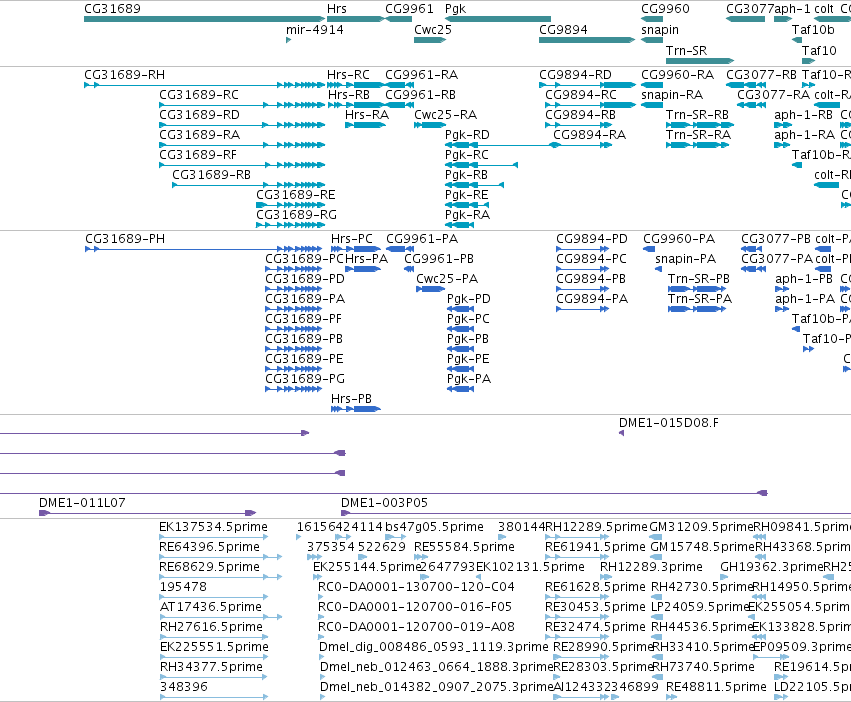851x702 pixels.
Task: Select the Pgk-RE transcript
Action: coord(467,205)
